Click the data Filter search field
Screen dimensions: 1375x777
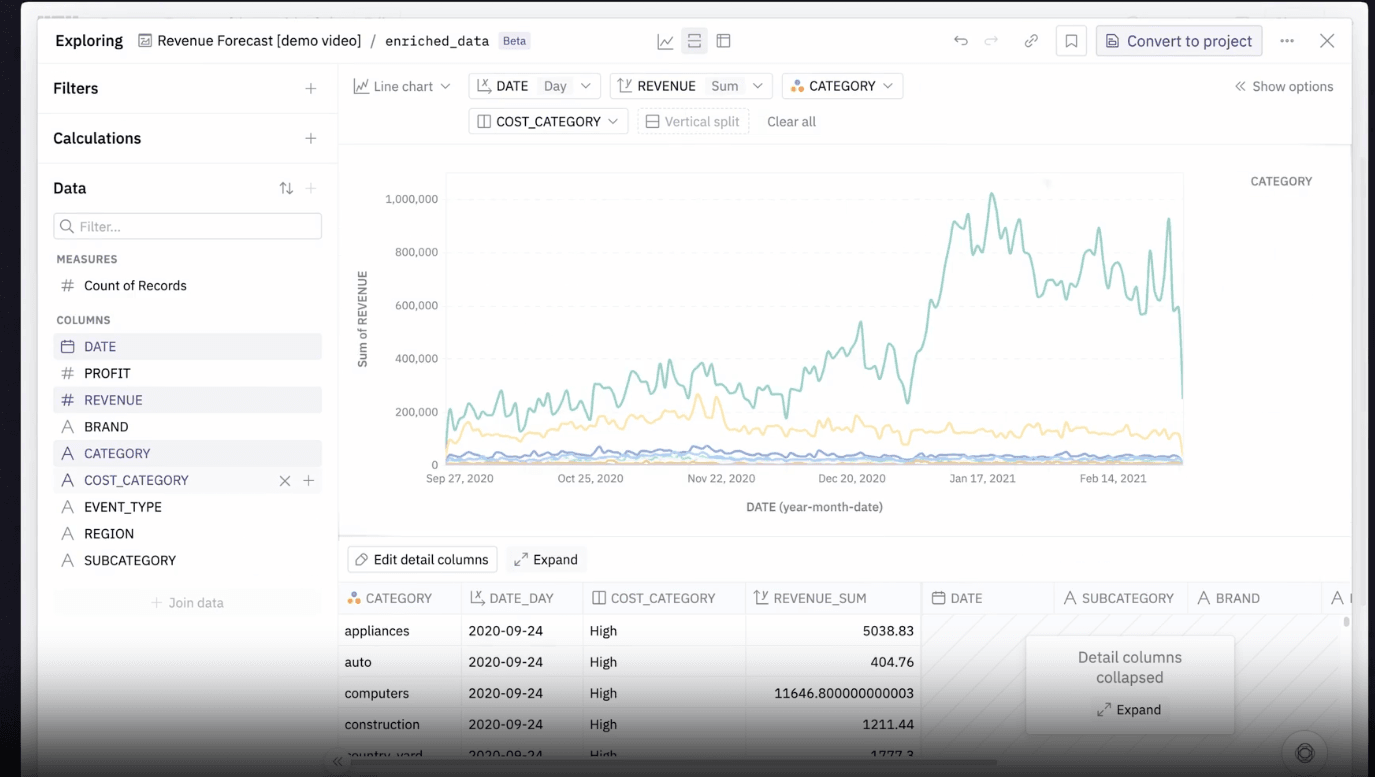click(188, 227)
